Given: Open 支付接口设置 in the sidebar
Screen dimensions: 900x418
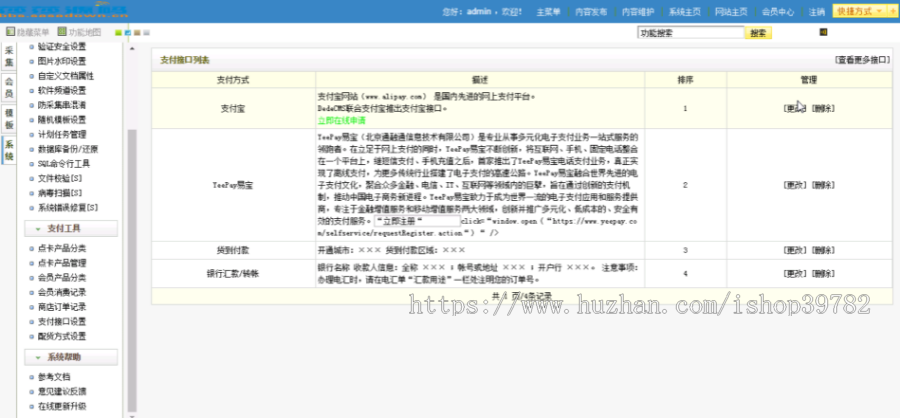Looking at the screenshot, I should (62, 322).
